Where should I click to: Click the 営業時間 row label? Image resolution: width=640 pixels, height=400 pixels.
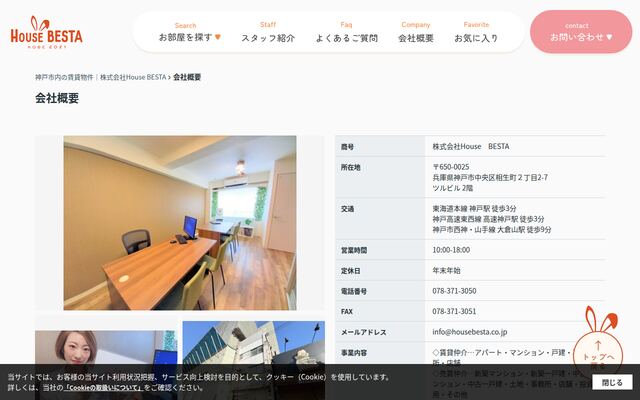pyautogui.click(x=354, y=250)
